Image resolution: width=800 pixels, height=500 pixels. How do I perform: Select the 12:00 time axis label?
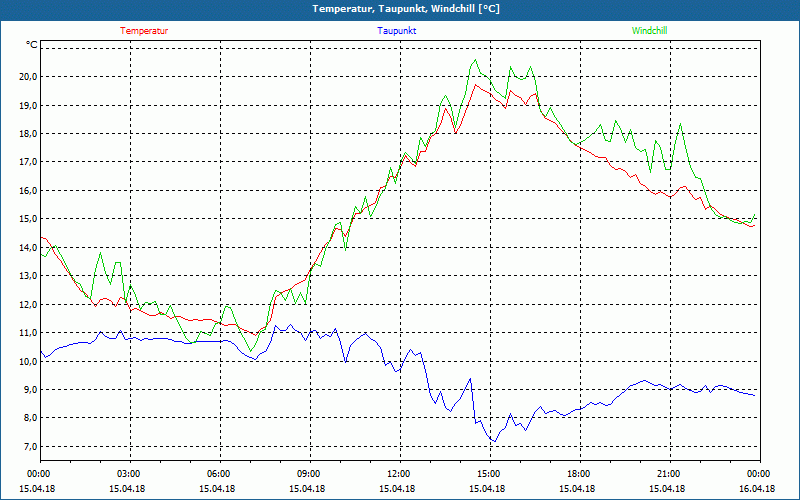click(x=399, y=474)
